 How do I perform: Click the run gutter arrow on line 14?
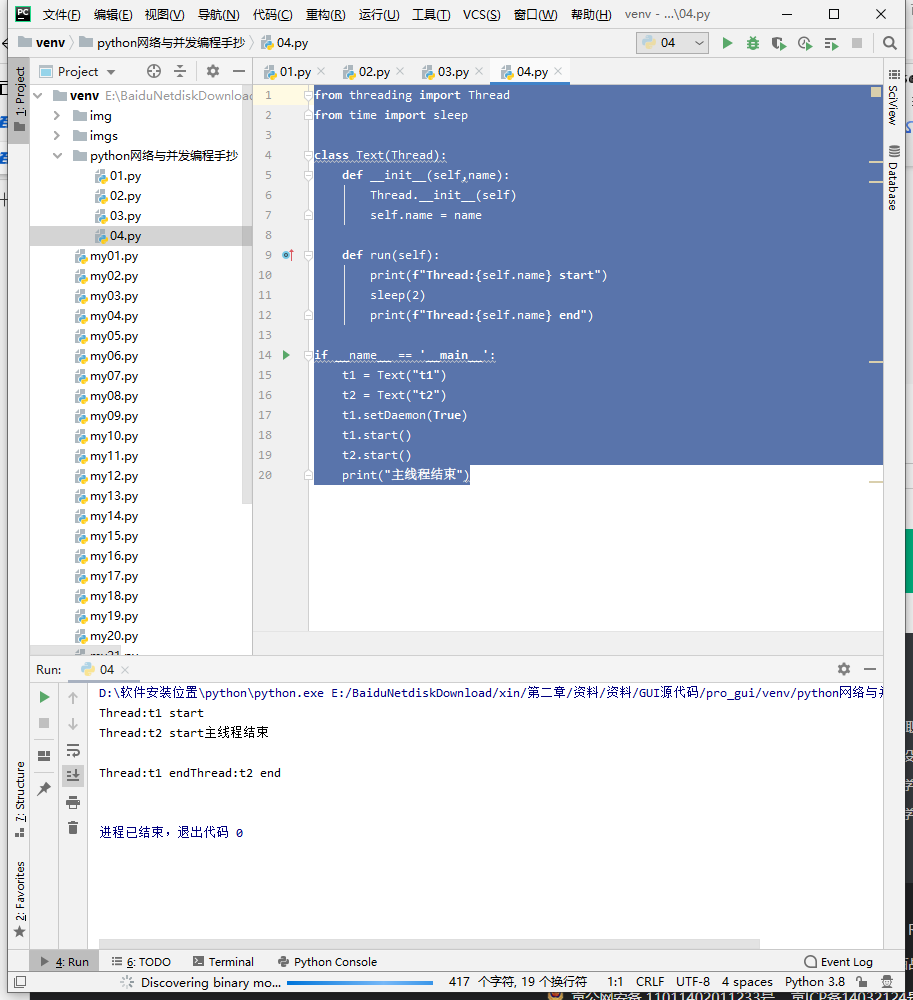(x=286, y=355)
